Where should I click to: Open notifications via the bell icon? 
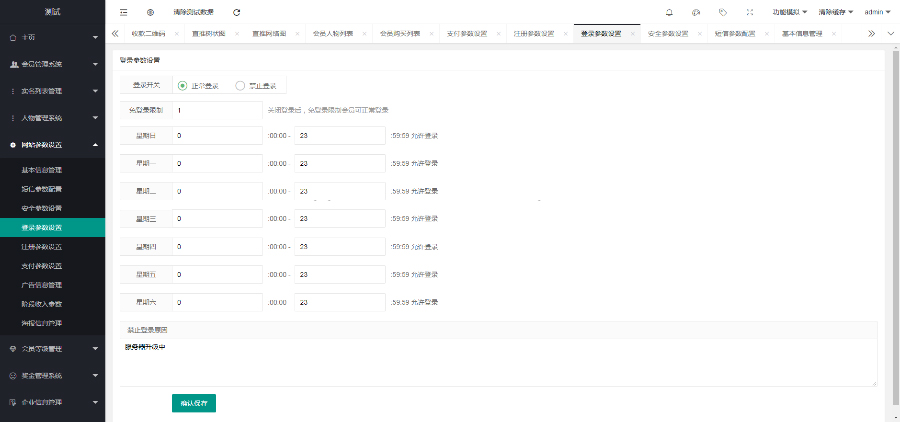(x=669, y=12)
